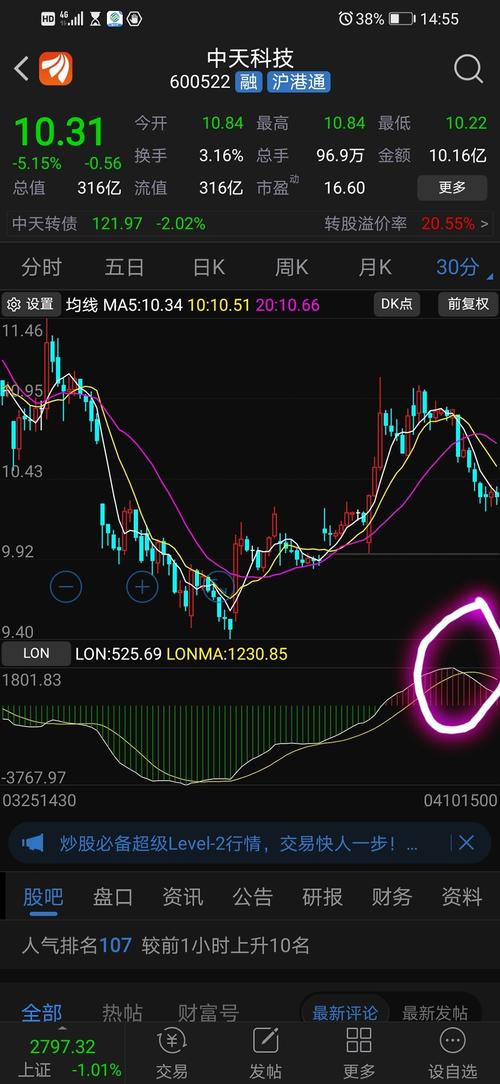Select the 盘口 tab
Screen dimensions: 500x1084
[x=113, y=897]
